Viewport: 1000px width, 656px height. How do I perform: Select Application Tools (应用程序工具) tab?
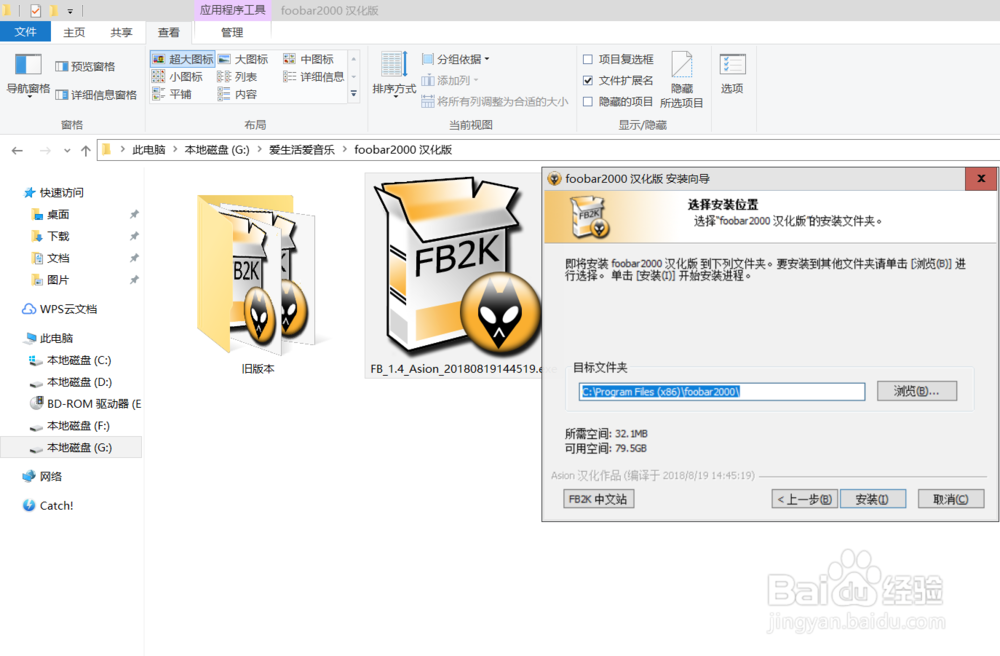pyautogui.click(x=232, y=10)
